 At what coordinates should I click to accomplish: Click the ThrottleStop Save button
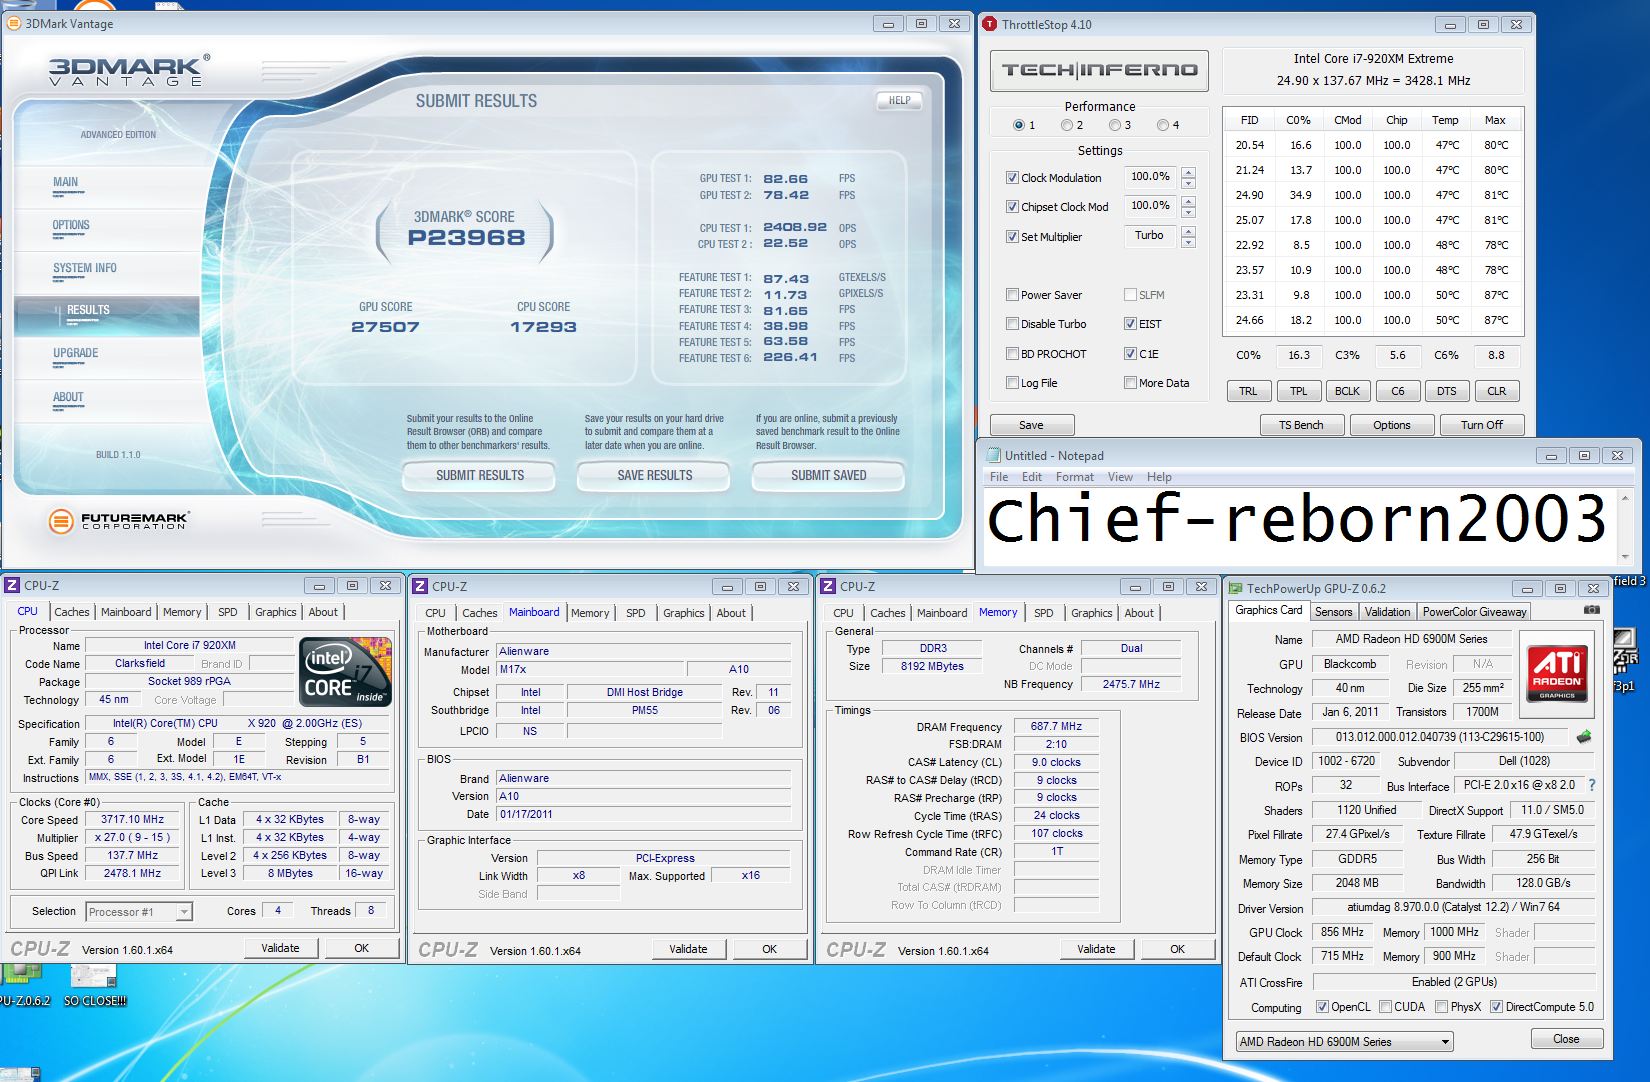click(1031, 425)
